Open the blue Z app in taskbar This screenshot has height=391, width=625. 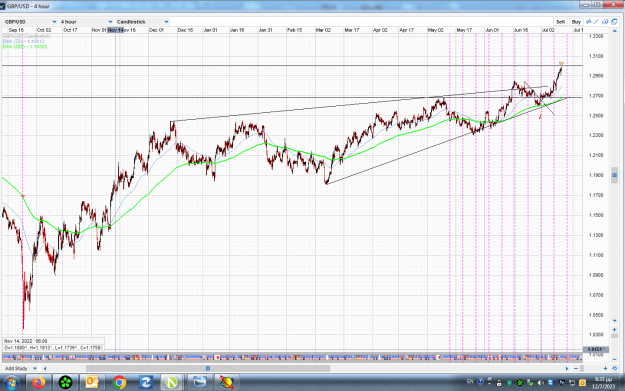tap(145, 383)
